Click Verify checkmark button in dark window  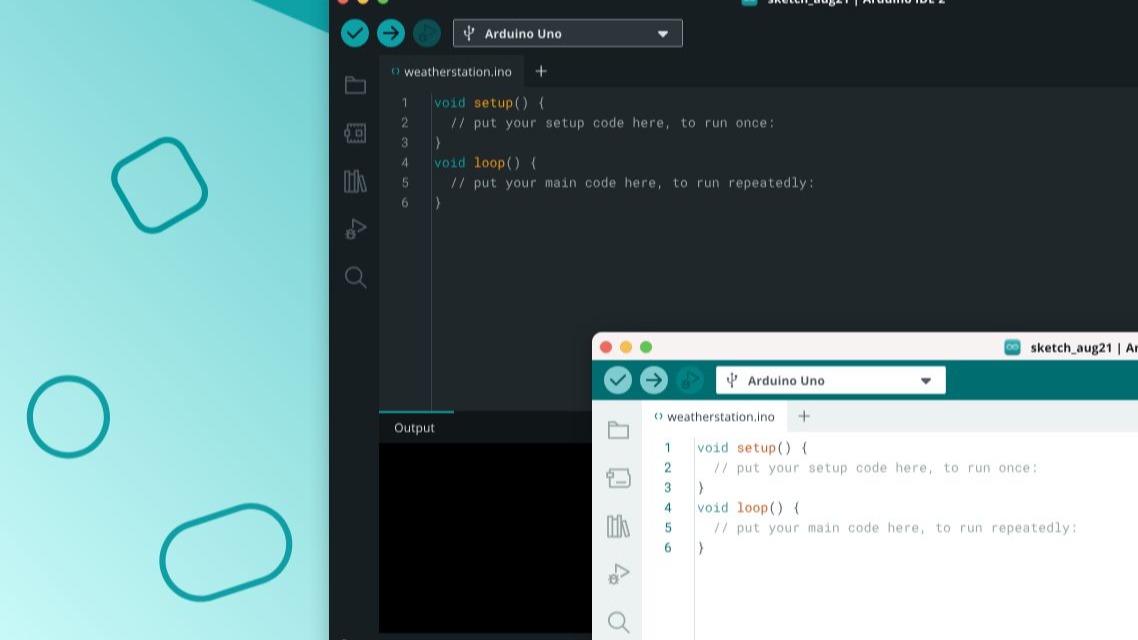pyautogui.click(x=355, y=33)
